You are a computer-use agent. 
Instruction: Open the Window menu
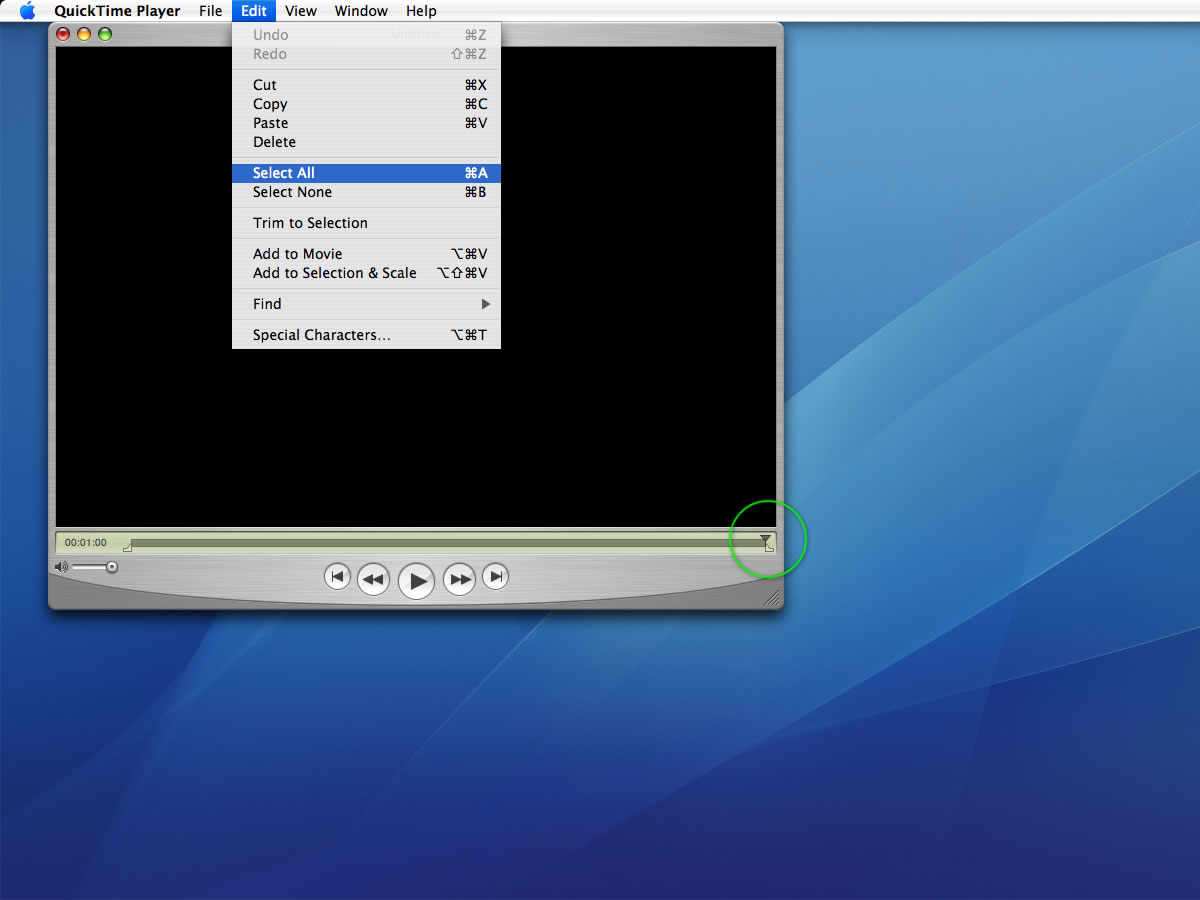pyautogui.click(x=361, y=11)
